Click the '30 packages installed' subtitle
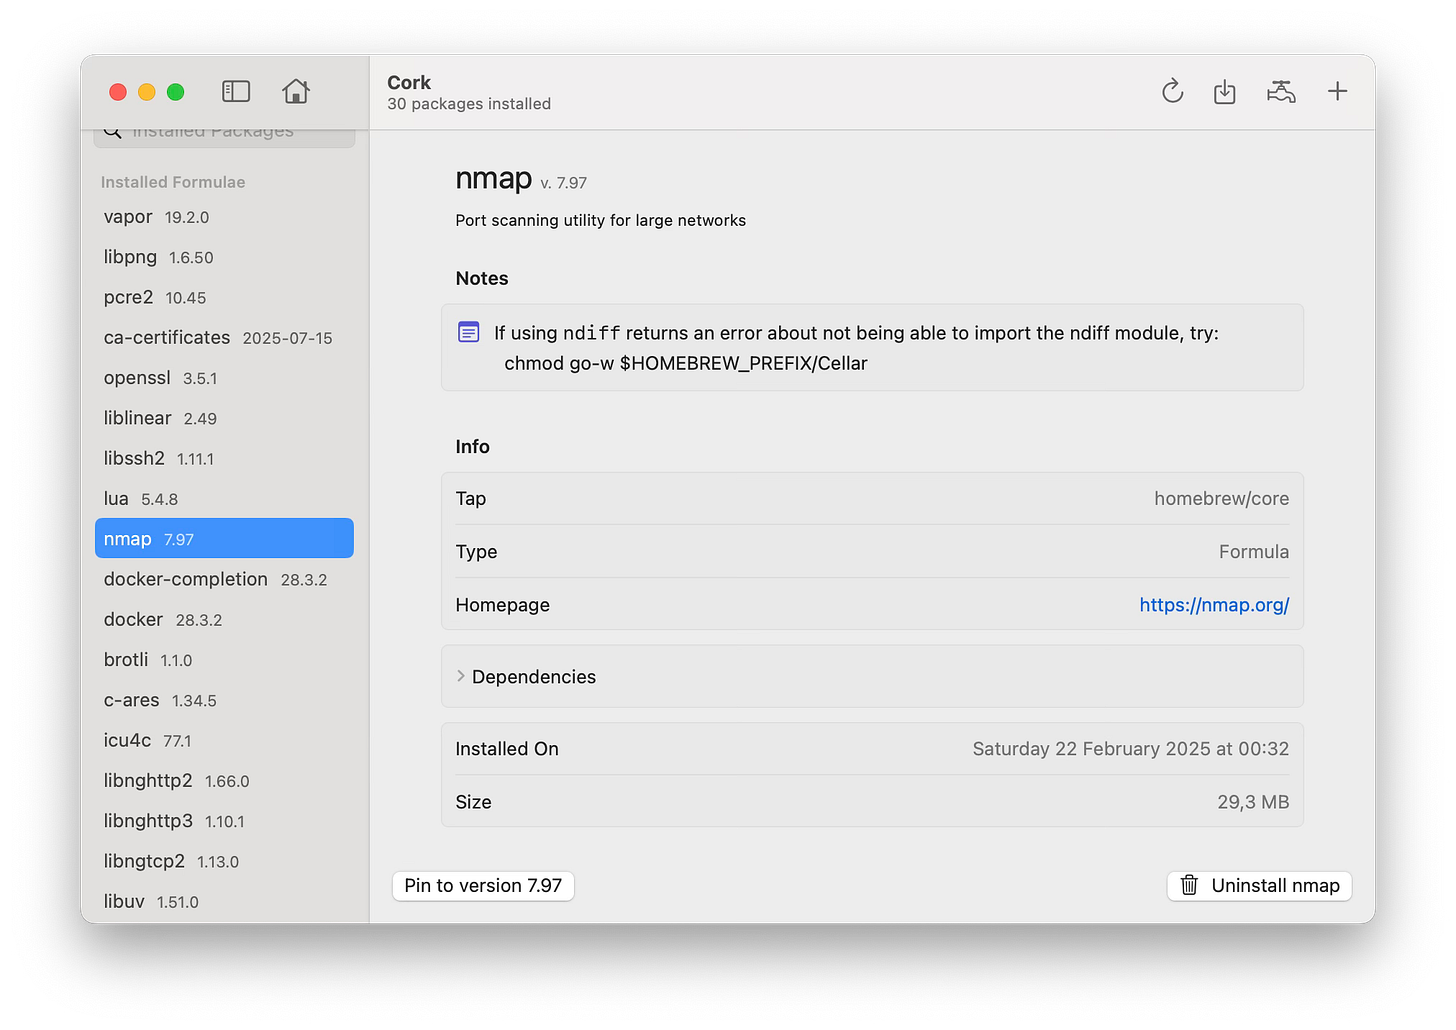The width and height of the screenshot is (1456, 1030). pos(469,104)
